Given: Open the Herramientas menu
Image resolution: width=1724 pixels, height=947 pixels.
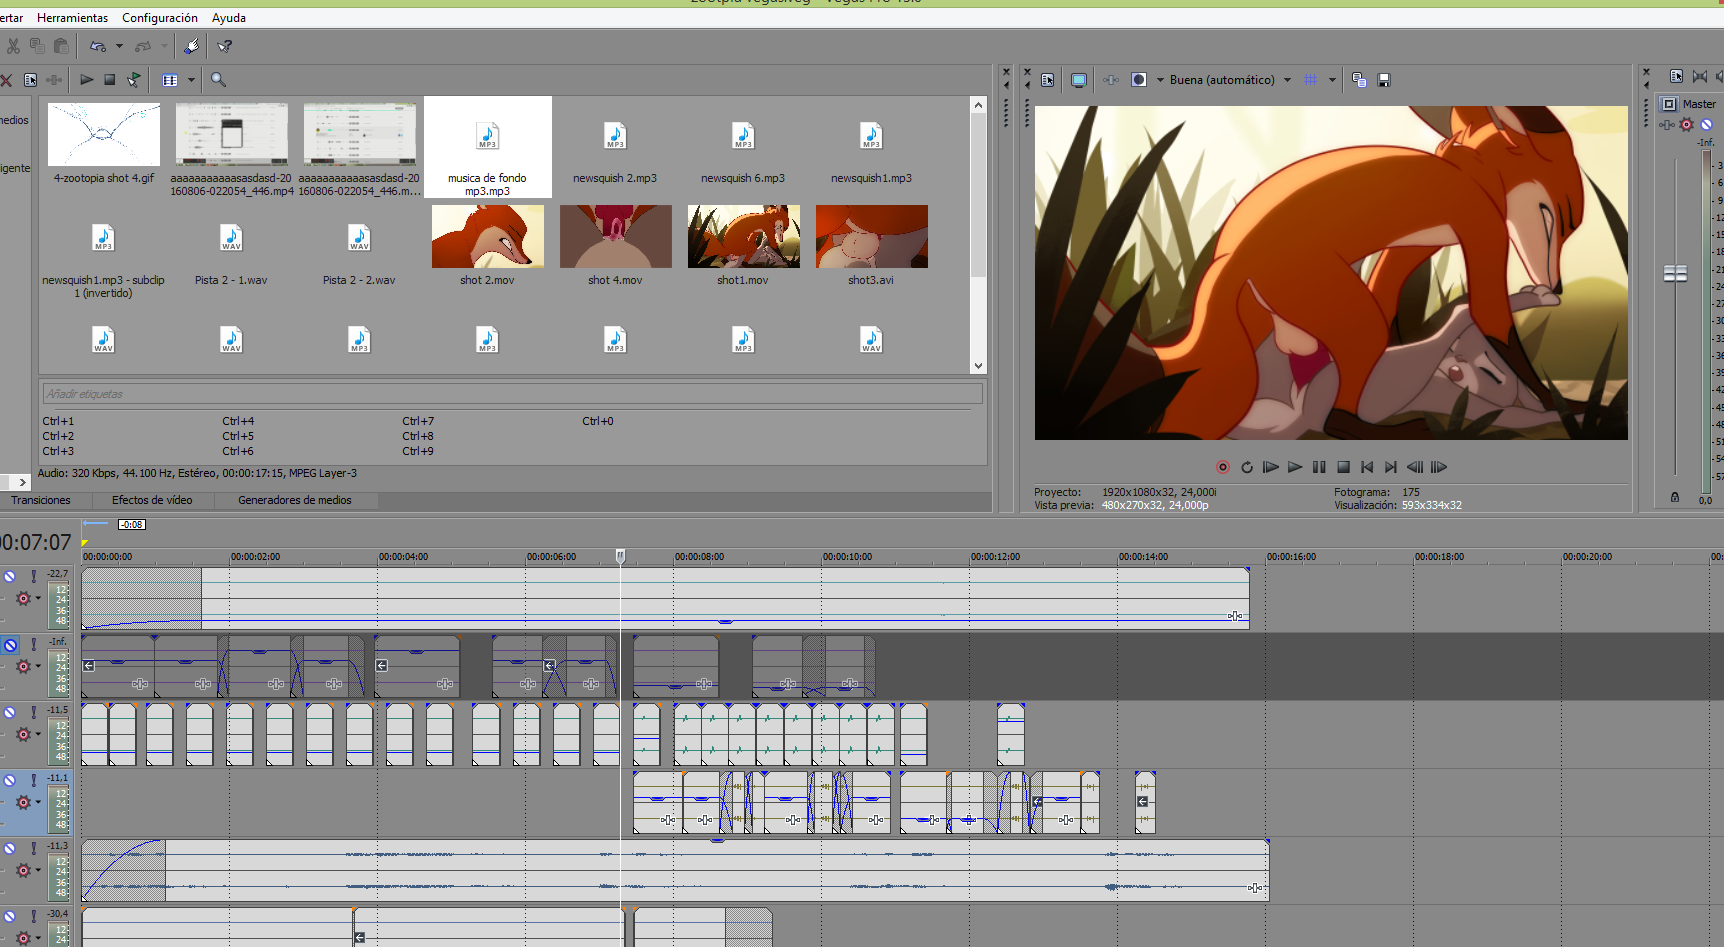Looking at the screenshot, I should (72, 18).
